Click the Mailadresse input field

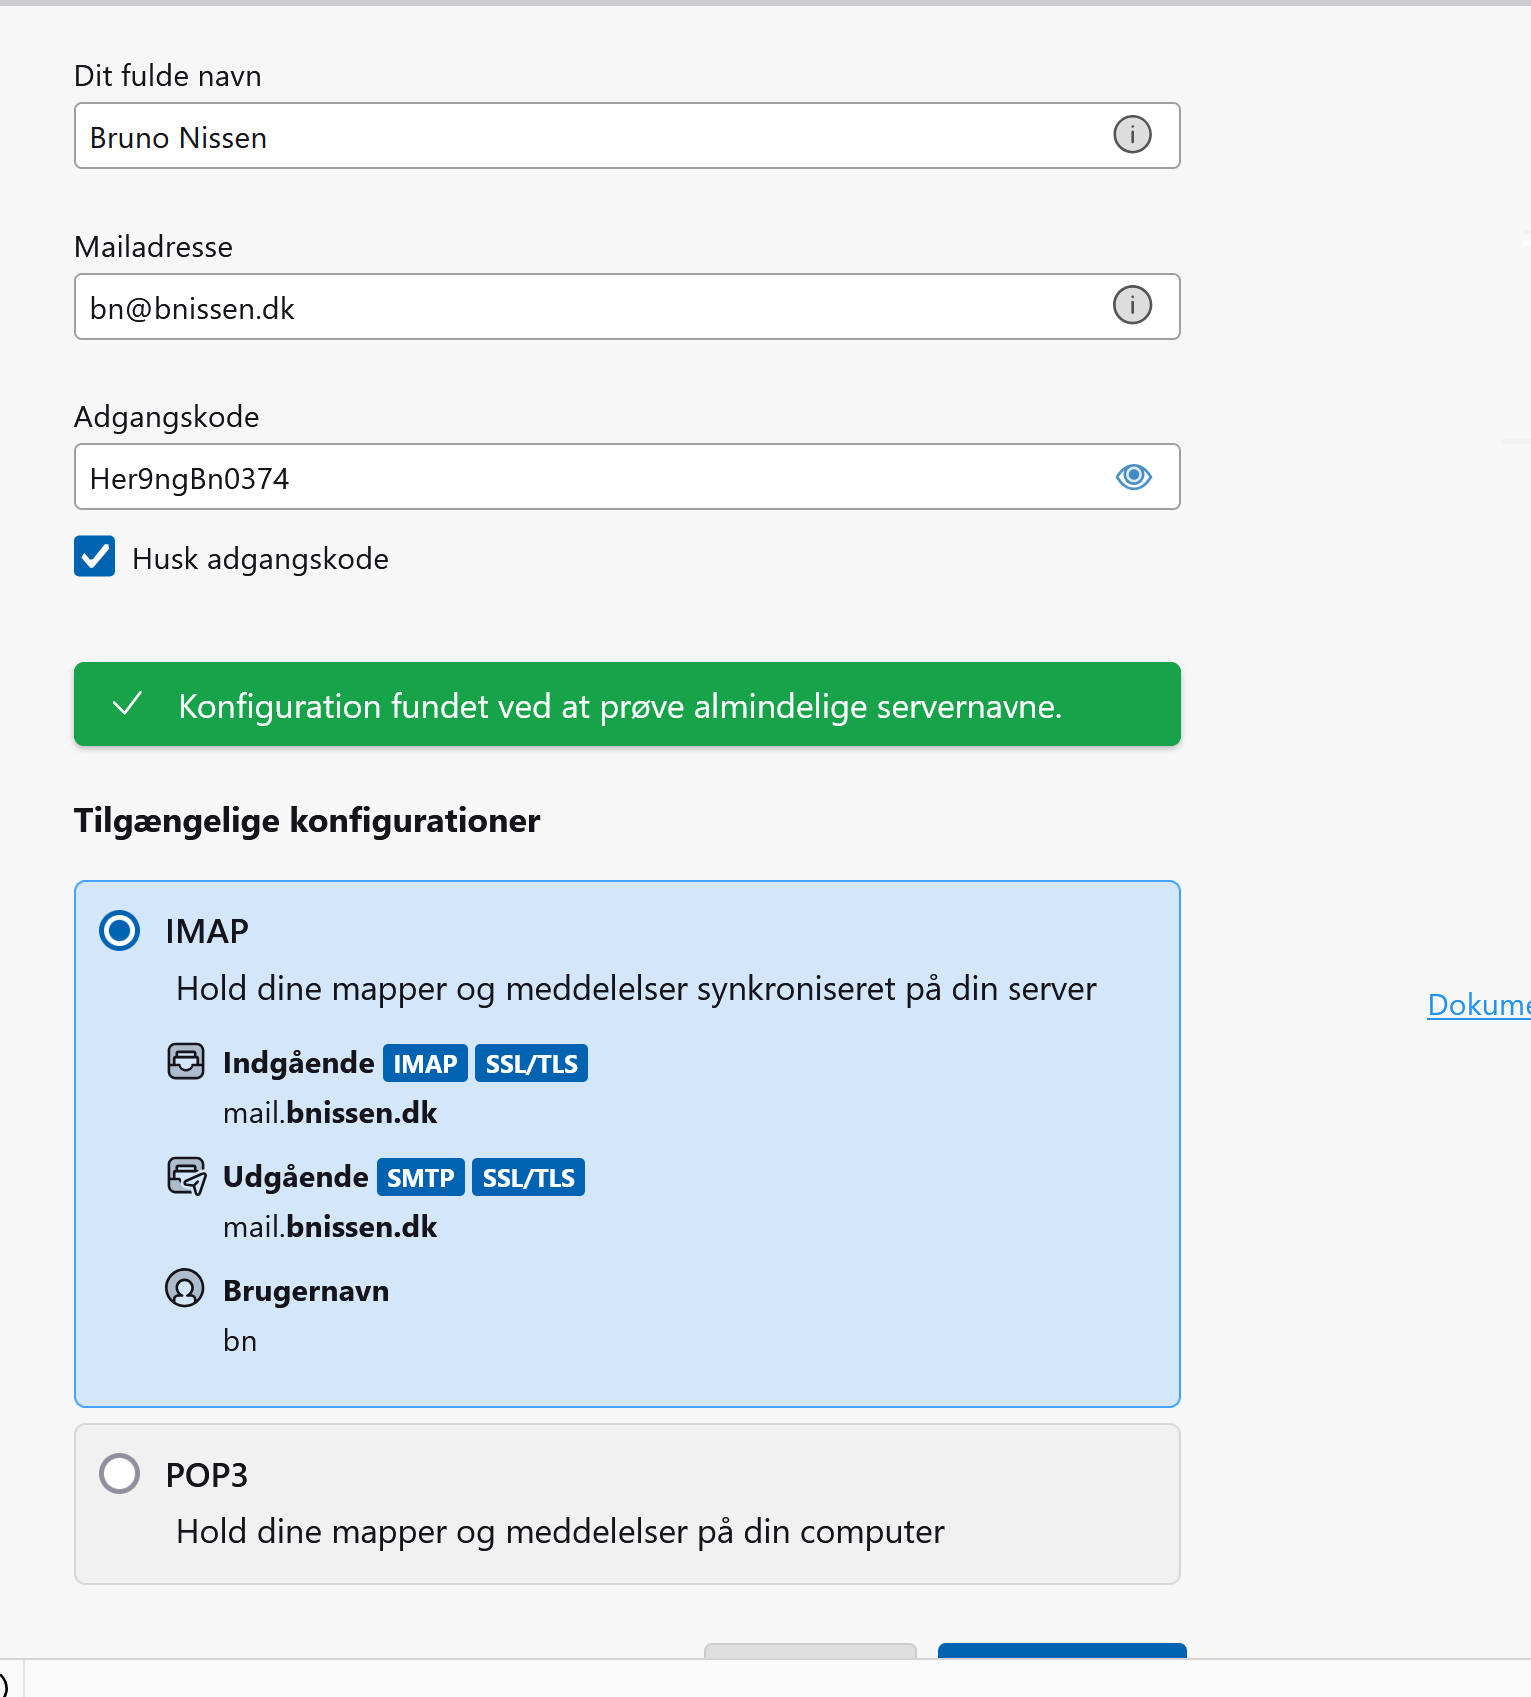[627, 307]
